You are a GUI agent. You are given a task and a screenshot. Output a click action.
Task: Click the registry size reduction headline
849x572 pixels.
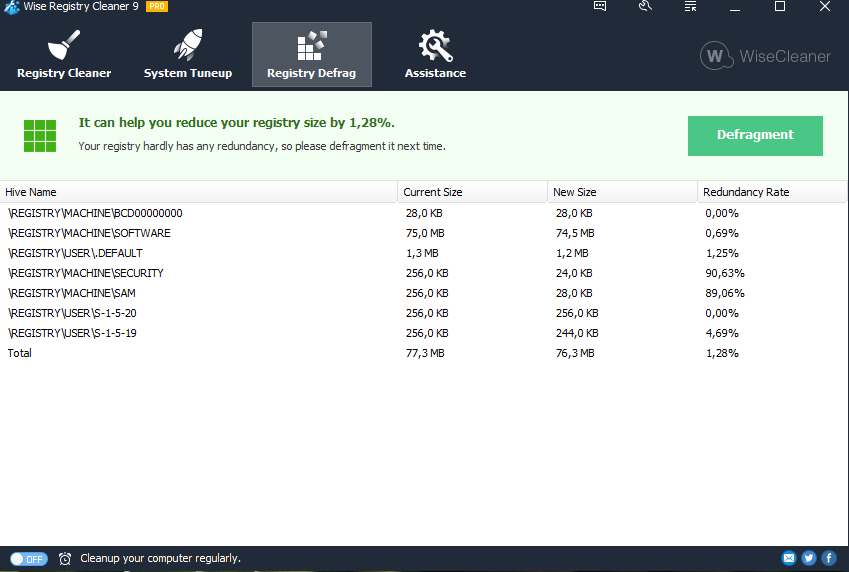coord(237,123)
